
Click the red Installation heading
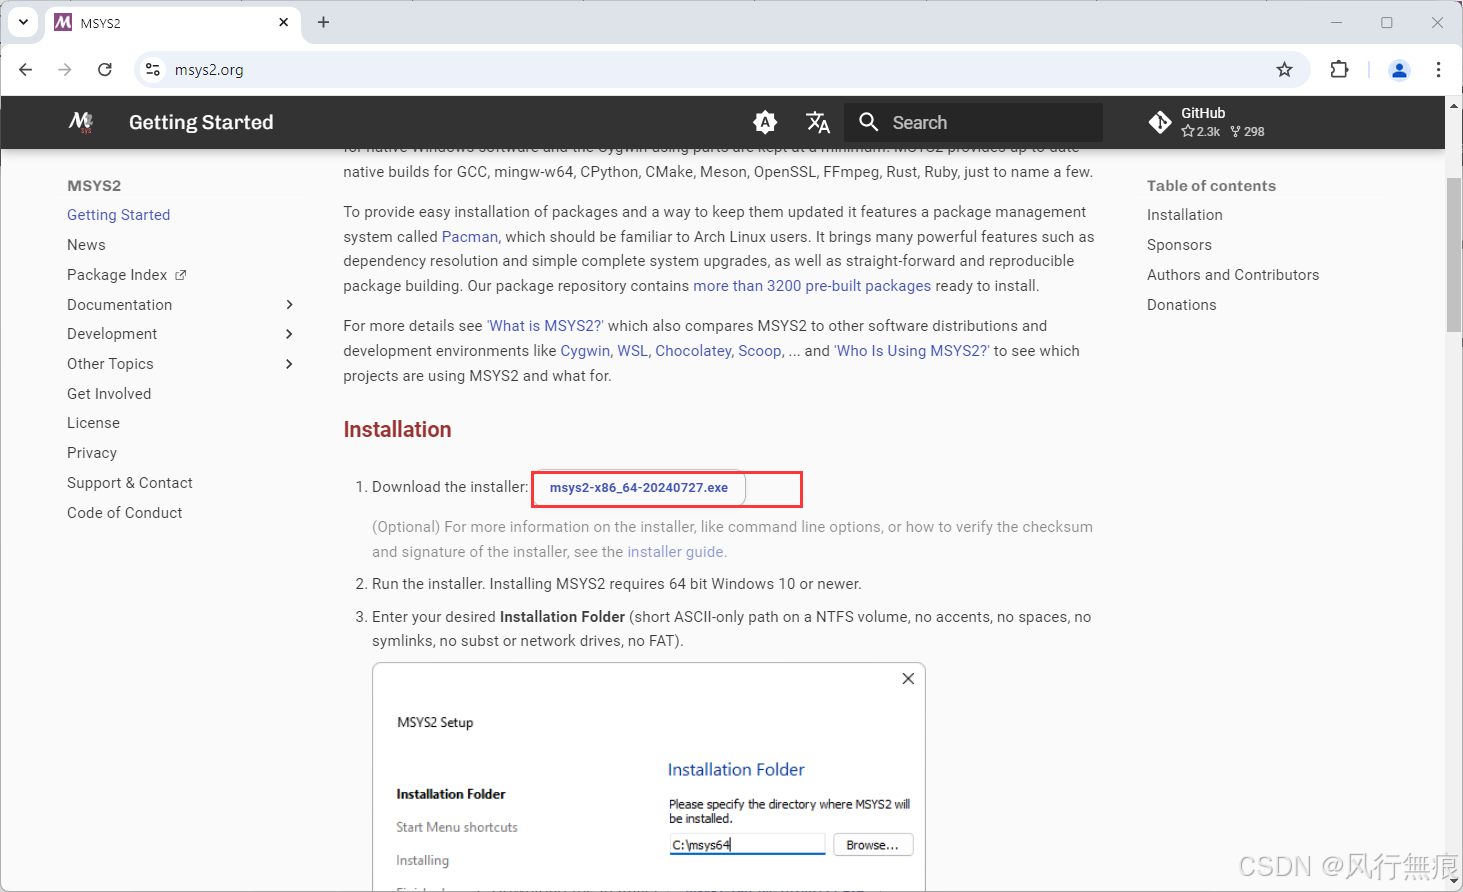click(397, 429)
